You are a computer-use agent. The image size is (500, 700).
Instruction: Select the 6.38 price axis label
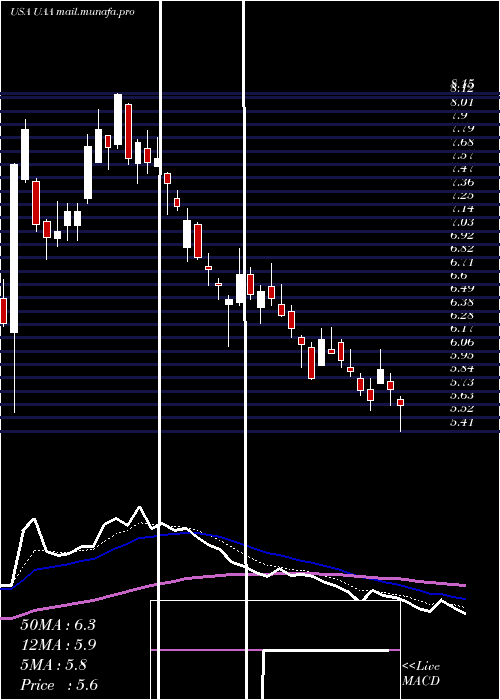point(462,302)
